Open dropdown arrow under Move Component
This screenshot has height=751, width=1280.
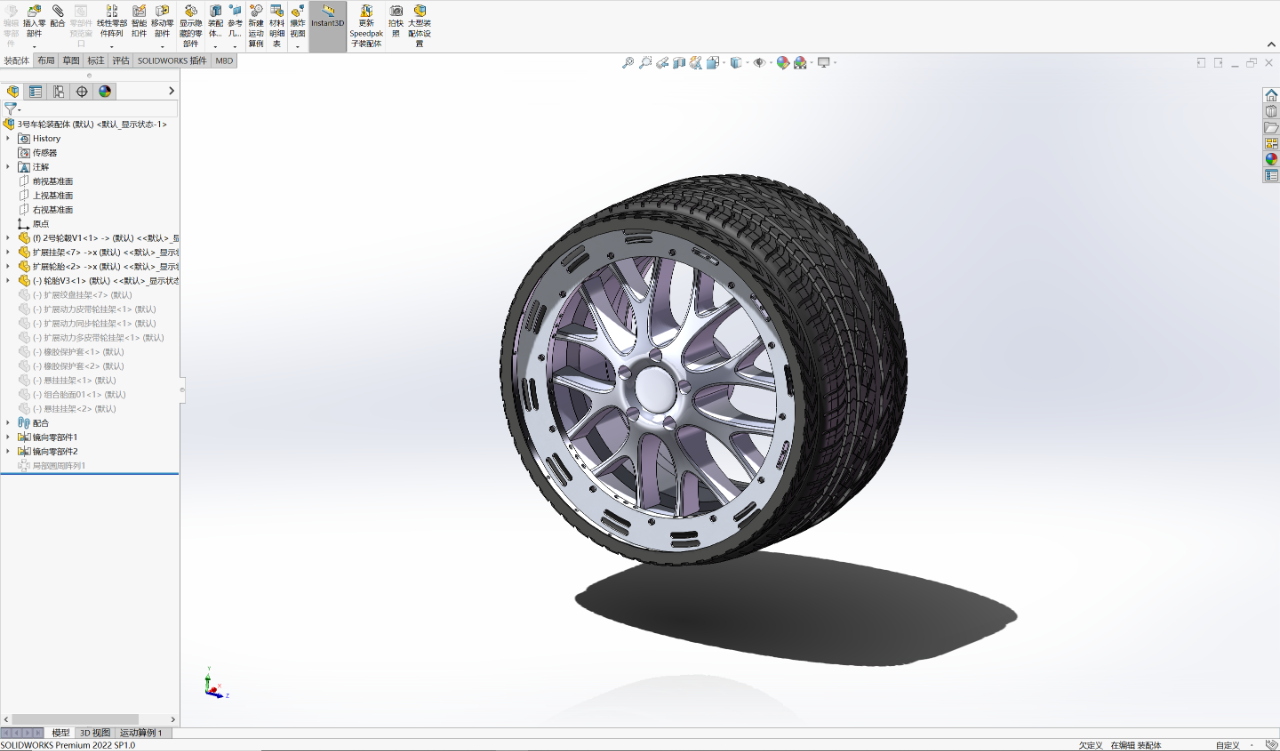(162, 47)
